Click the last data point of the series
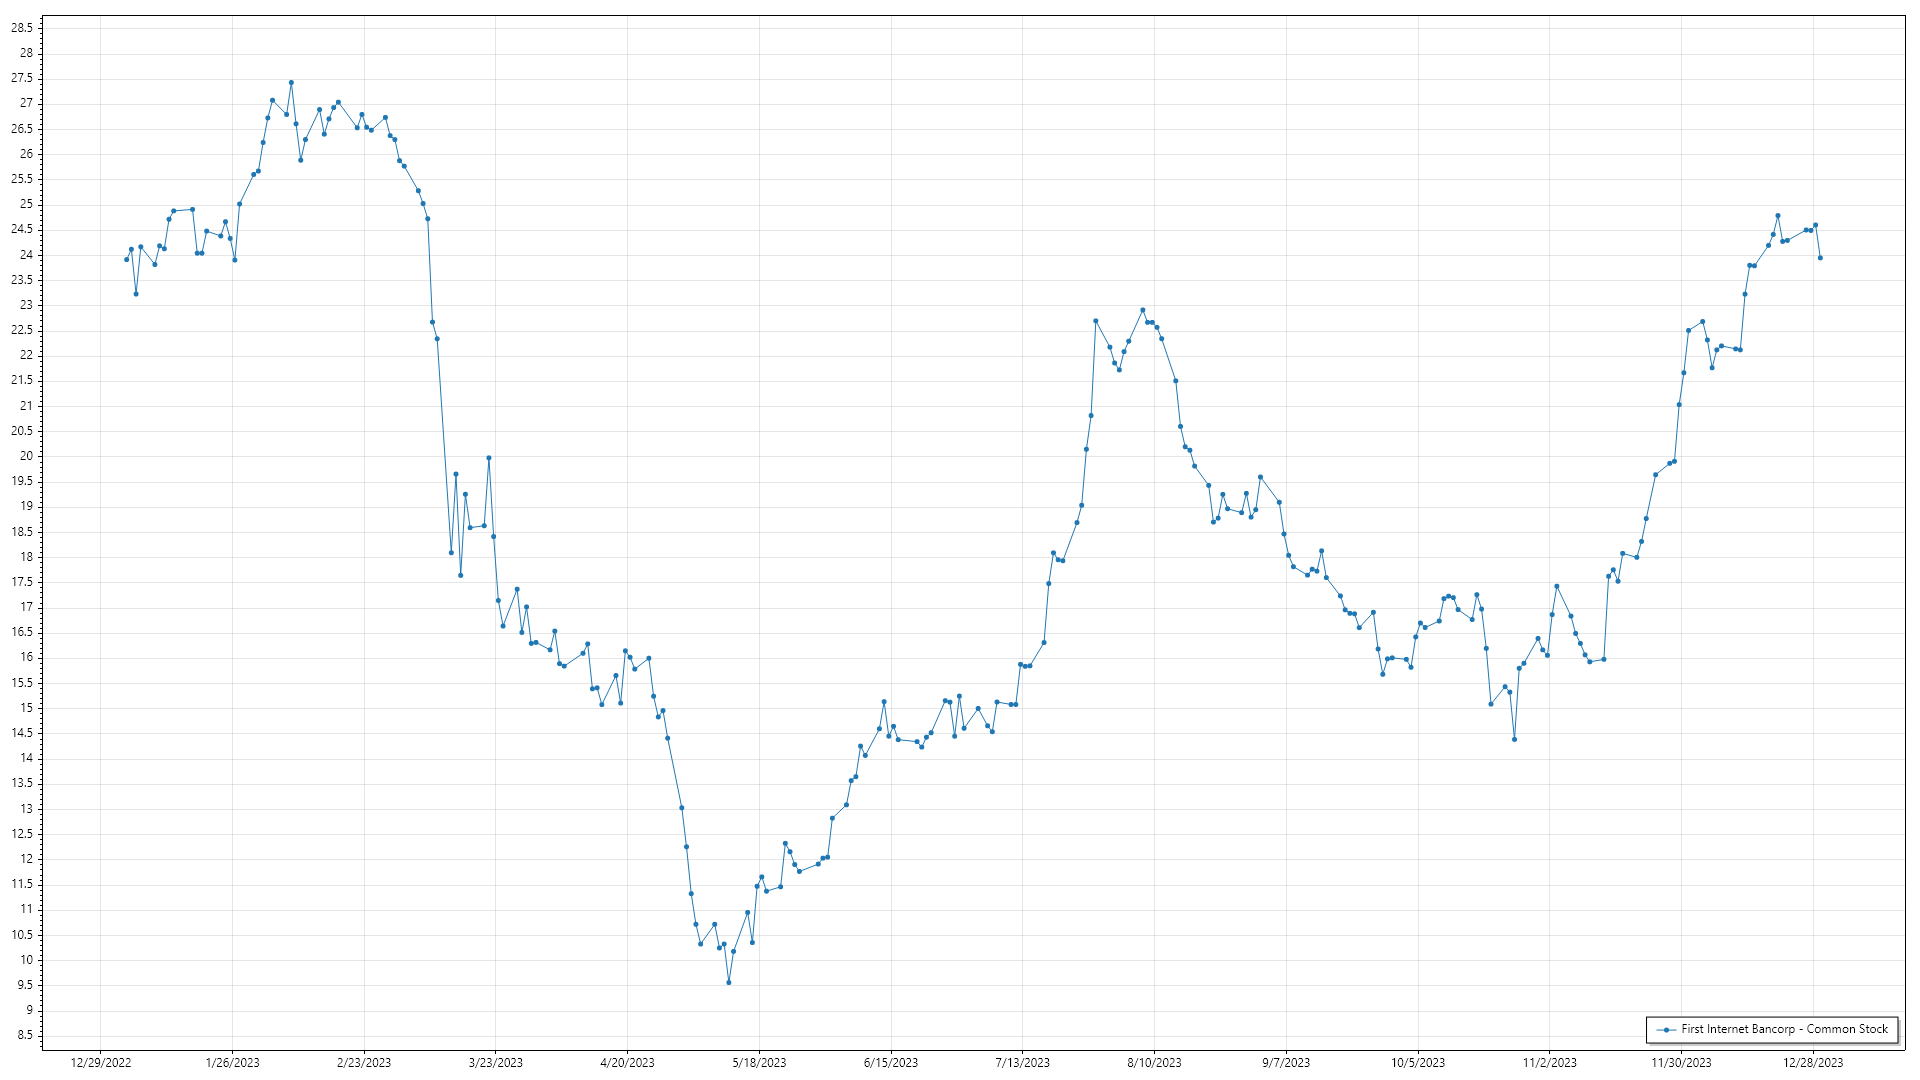The image size is (1920, 1080). click(x=1820, y=258)
